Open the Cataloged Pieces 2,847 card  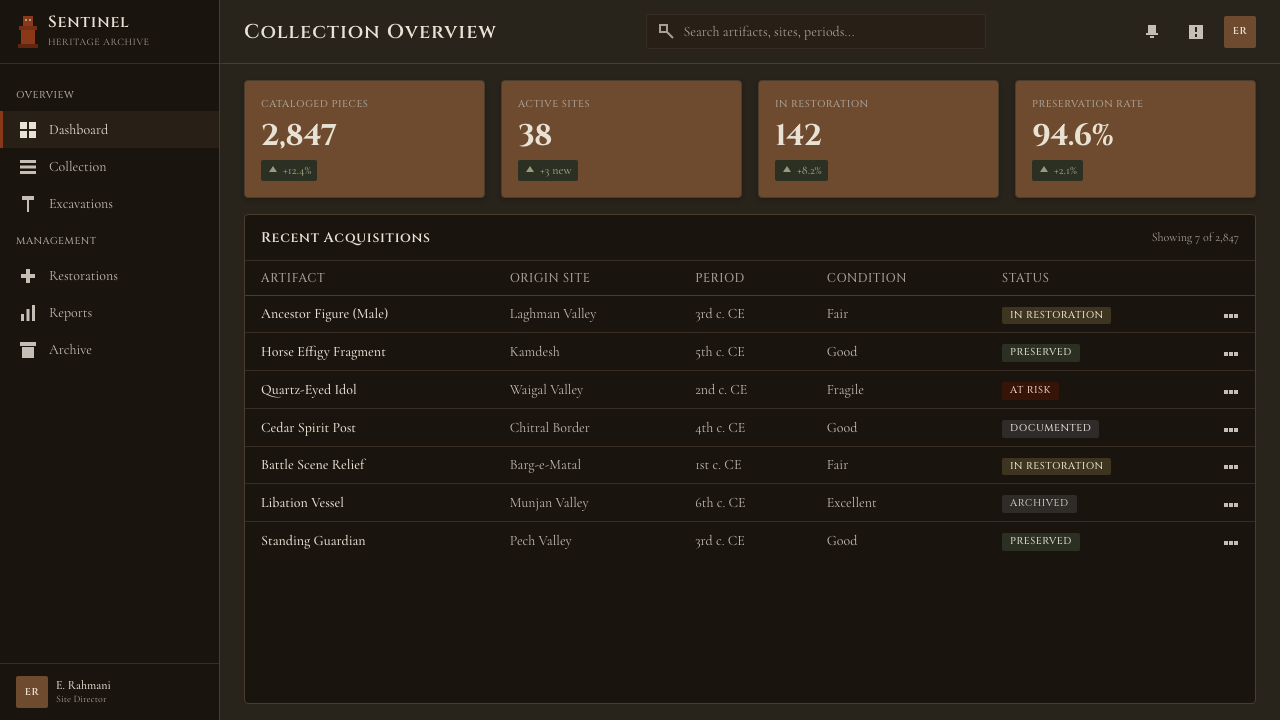tap(364, 139)
